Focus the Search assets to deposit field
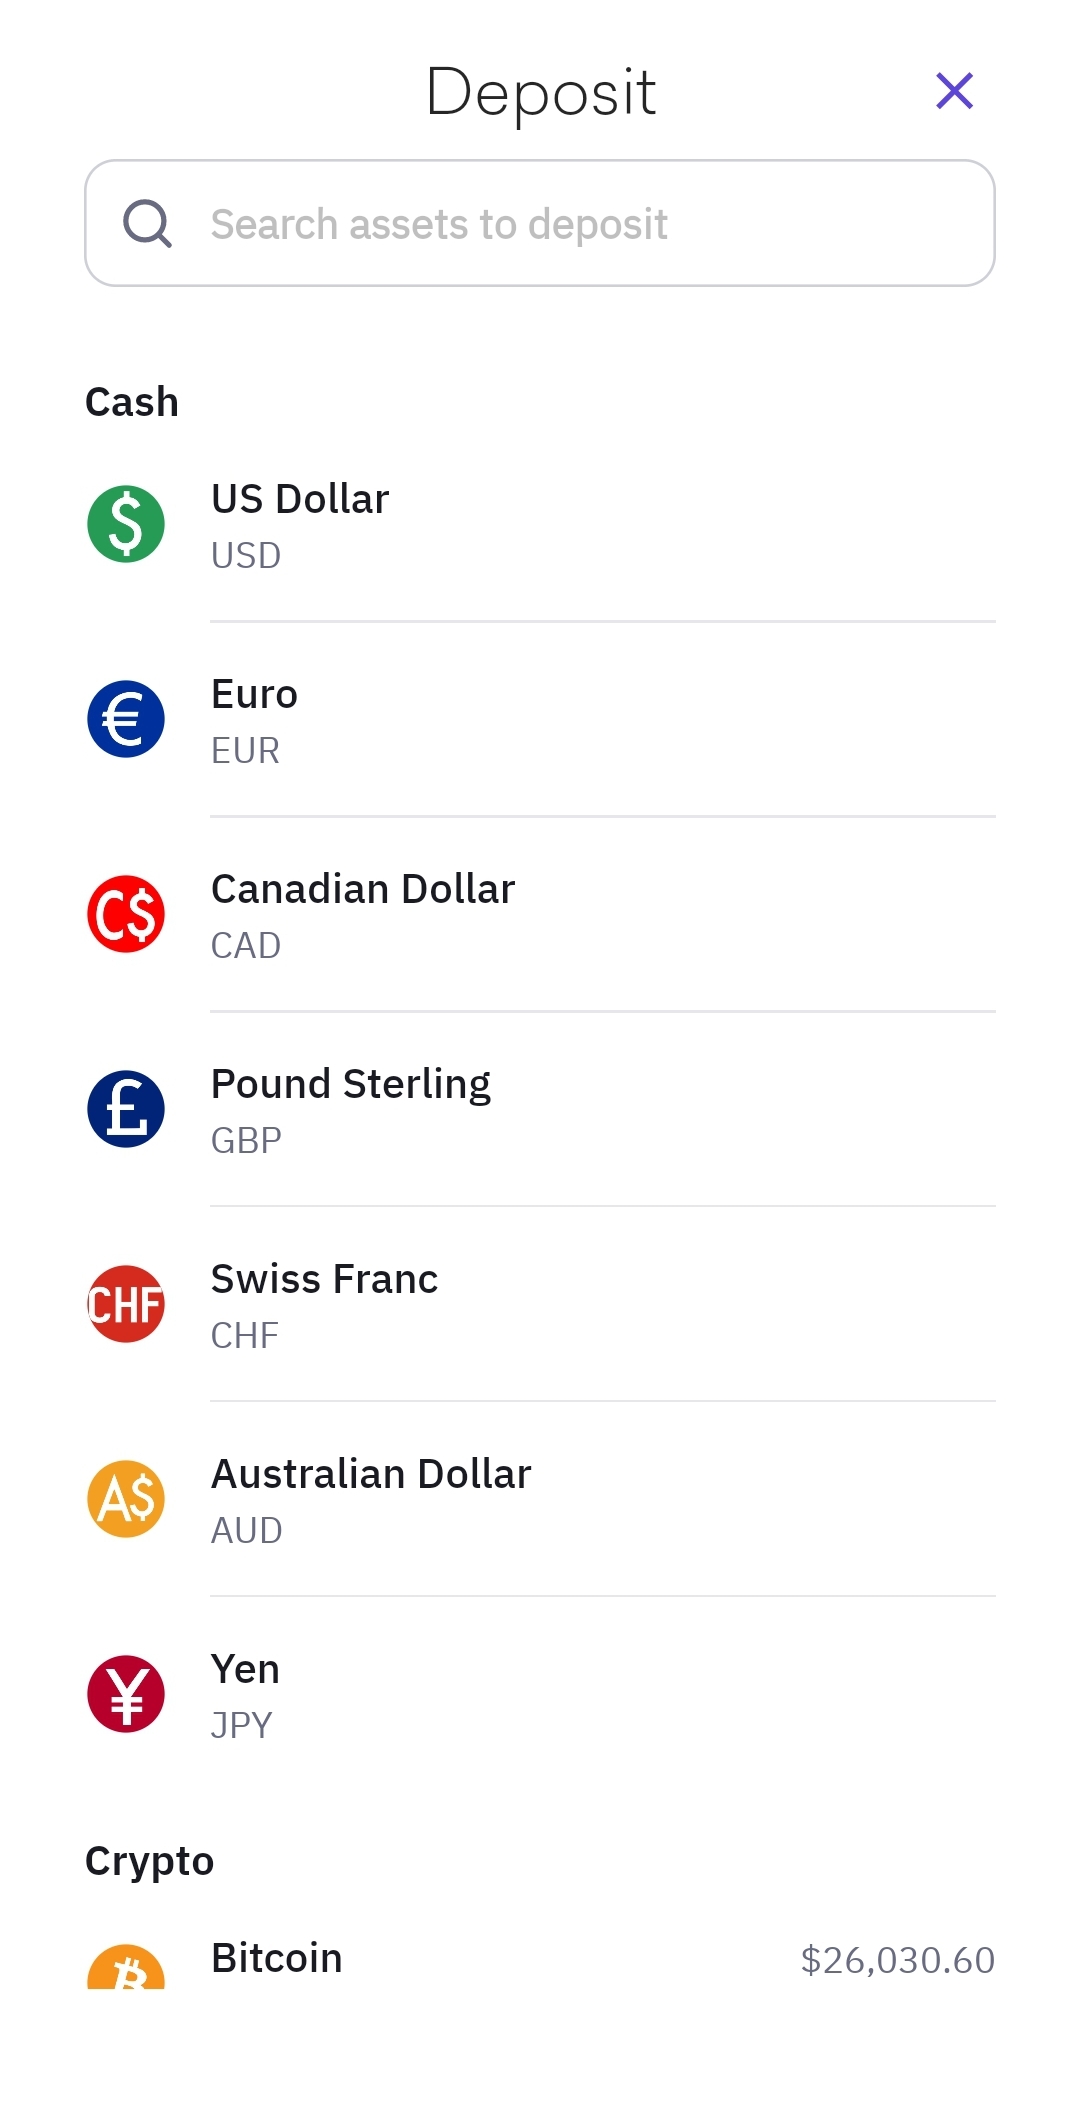The height and width of the screenshot is (2116, 1080). tap(580, 224)
